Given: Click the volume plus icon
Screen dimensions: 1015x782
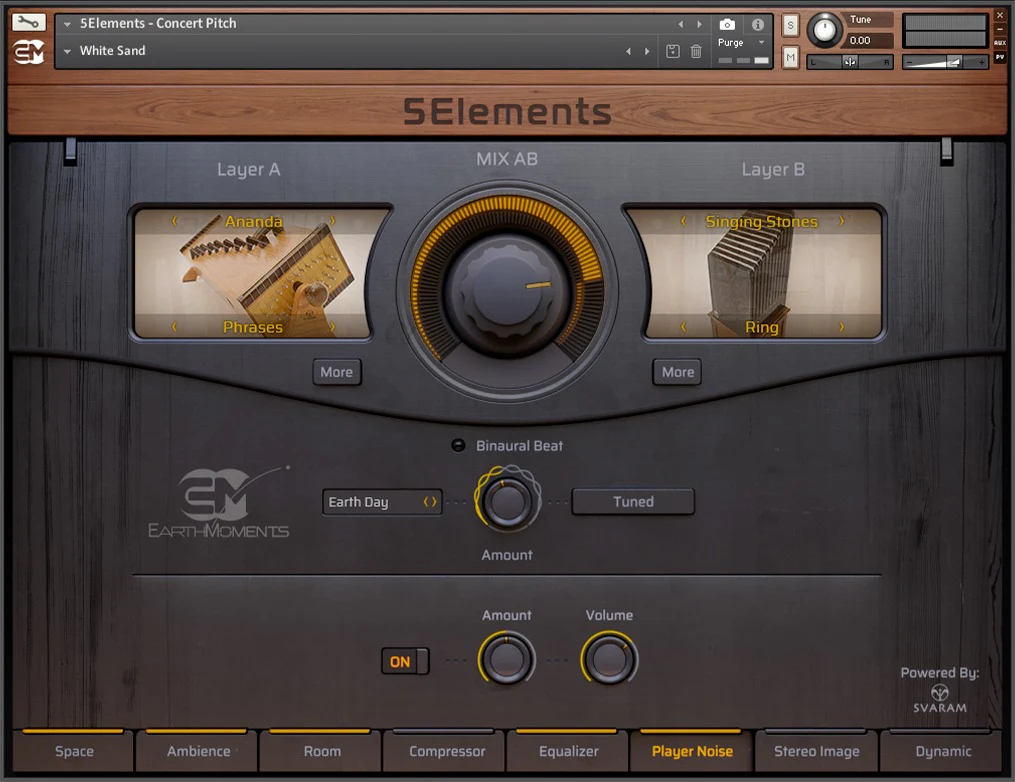Looking at the screenshot, I should [982, 62].
